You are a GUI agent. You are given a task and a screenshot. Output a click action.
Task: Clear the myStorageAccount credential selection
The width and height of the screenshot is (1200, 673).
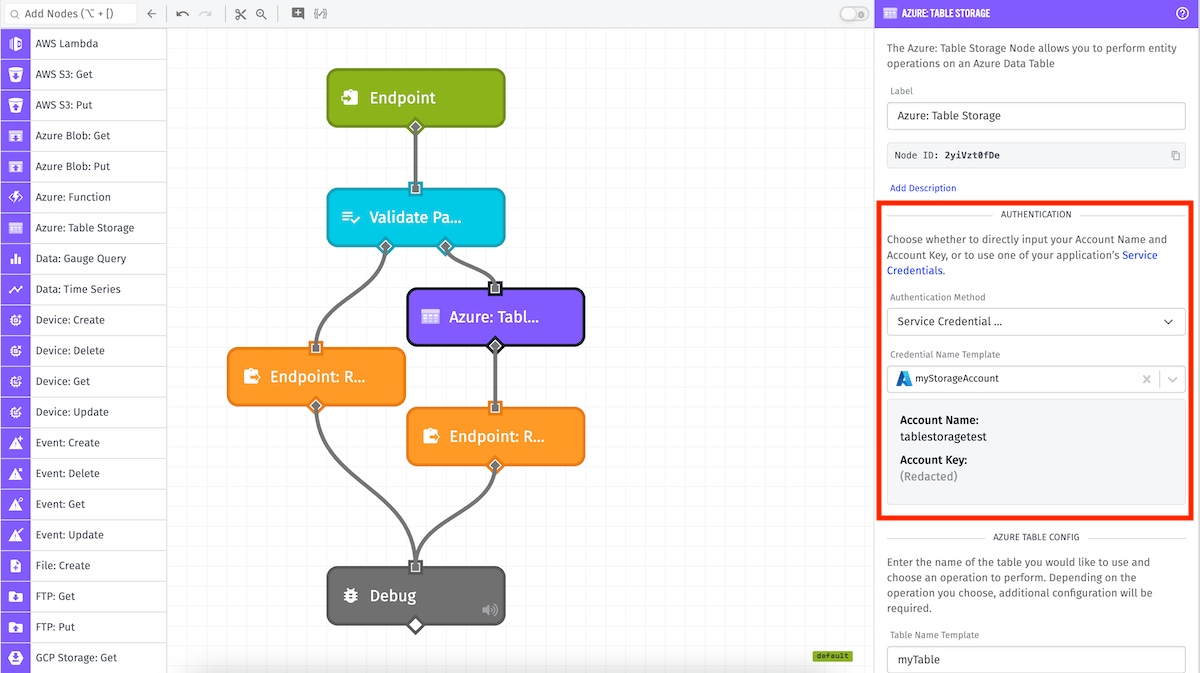1147,379
